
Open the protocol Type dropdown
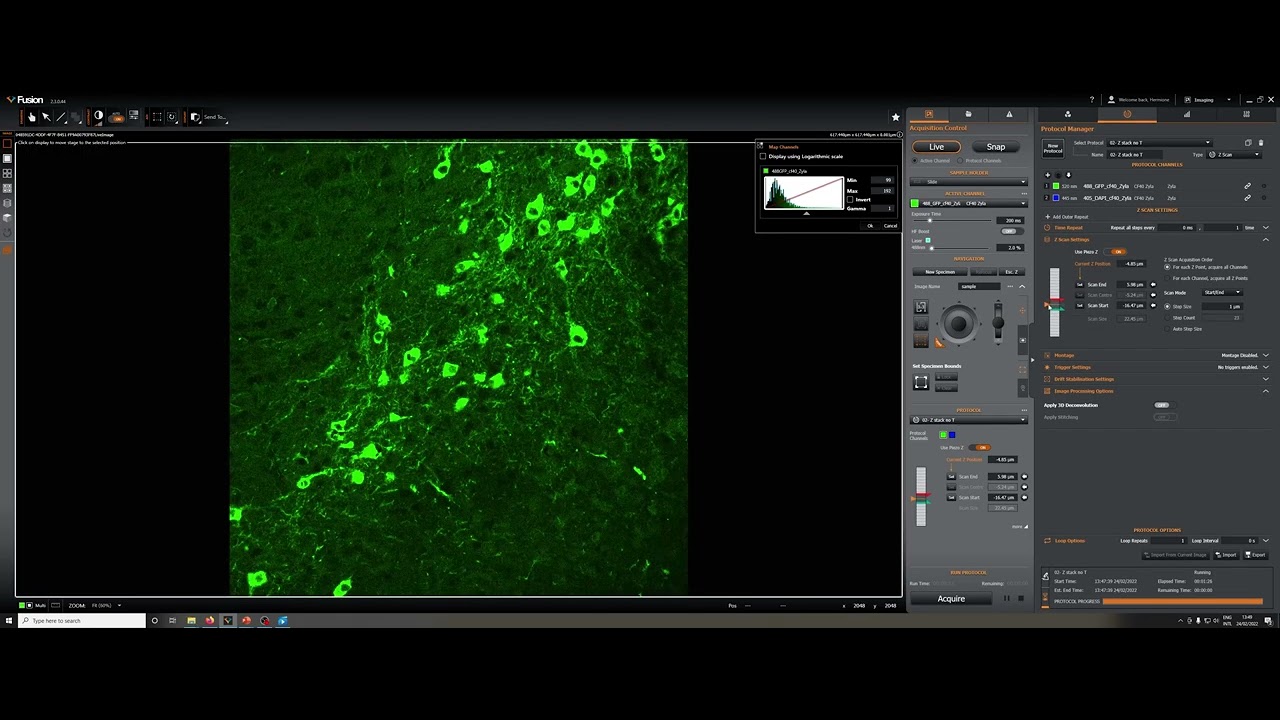(1234, 154)
